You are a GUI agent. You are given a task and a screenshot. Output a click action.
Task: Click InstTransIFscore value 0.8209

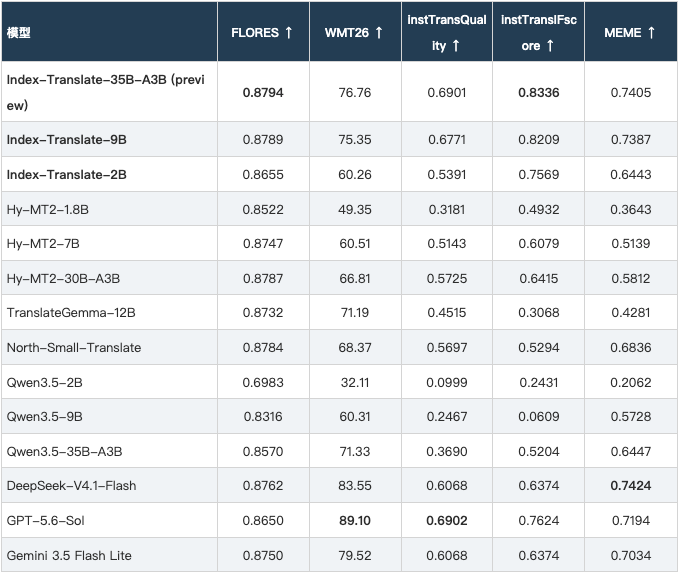point(539,140)
